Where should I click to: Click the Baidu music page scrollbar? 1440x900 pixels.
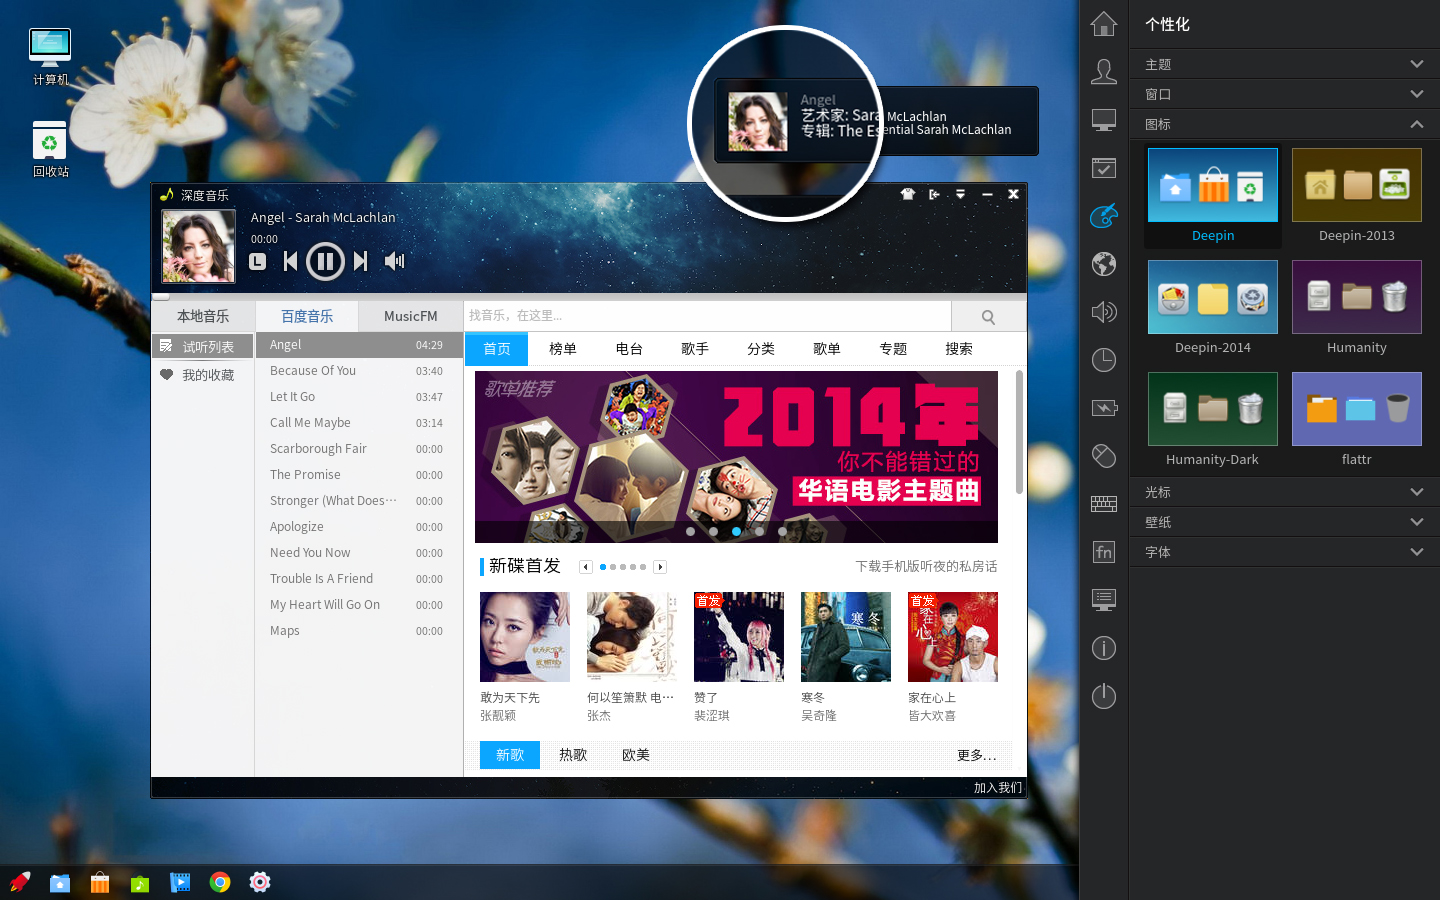click(1019, 432)
